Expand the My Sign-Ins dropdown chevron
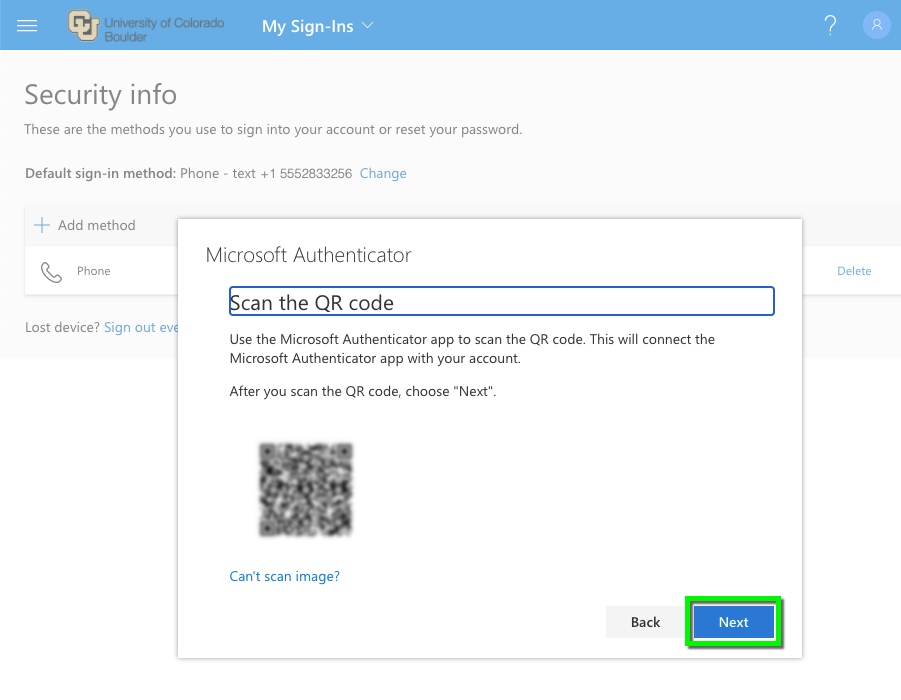 pyautogui.click(x=368, y=25)
